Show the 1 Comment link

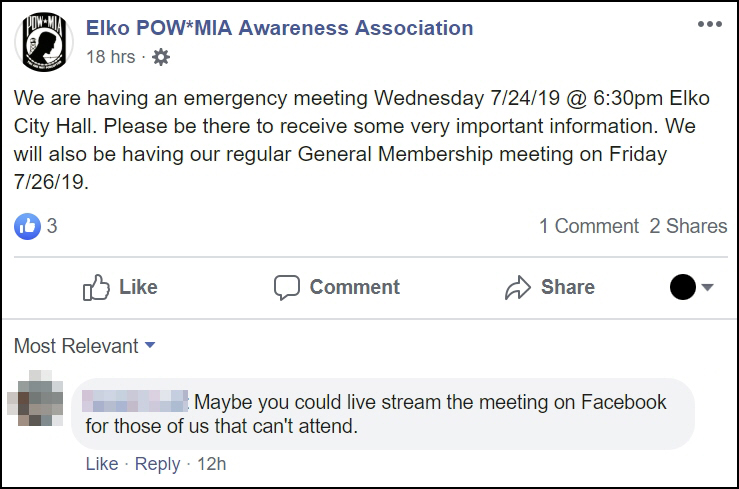(588, 226)
